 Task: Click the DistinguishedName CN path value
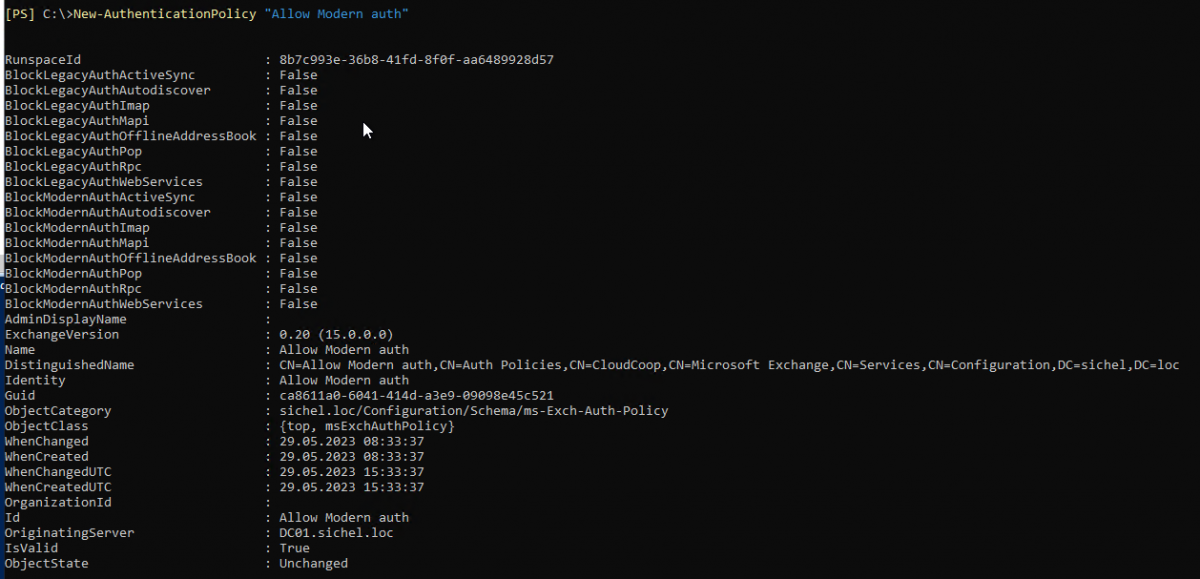point(729,365)
